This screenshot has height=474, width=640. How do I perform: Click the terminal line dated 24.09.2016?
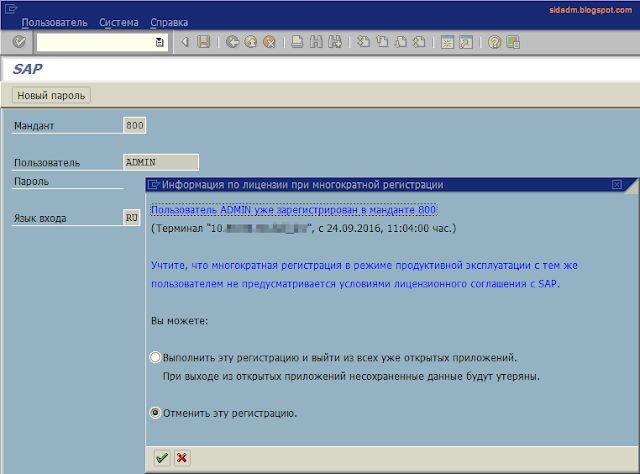[303, 228]
